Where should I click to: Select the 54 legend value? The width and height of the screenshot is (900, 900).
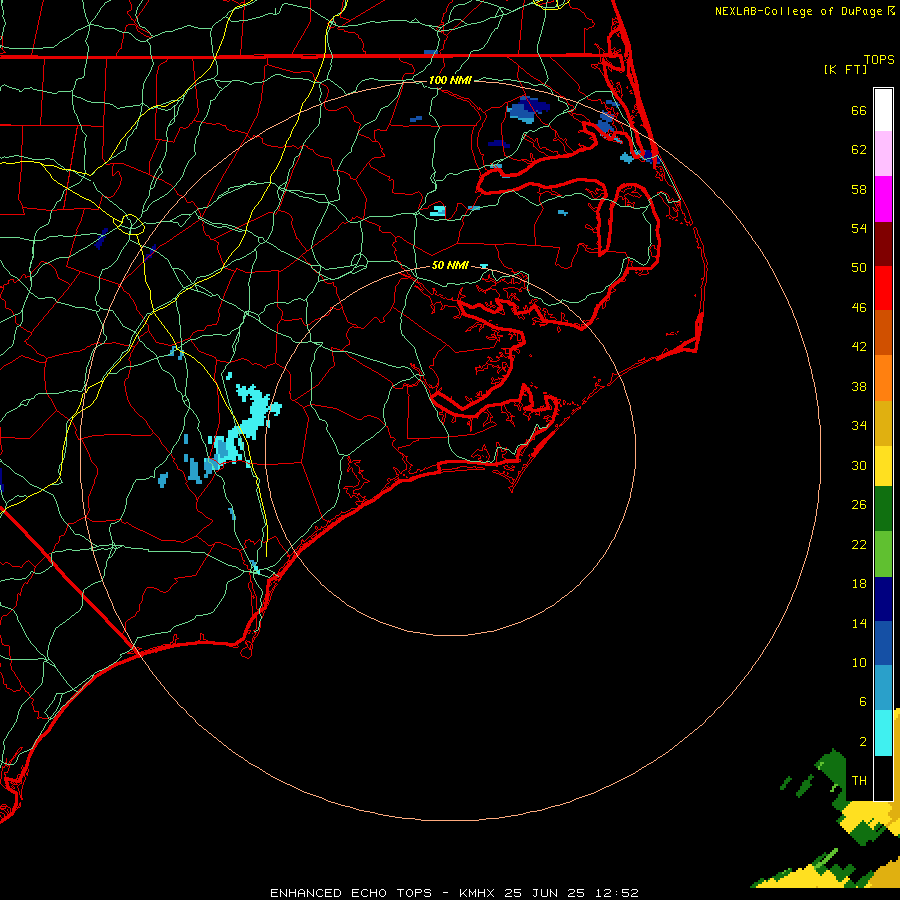coord(859,228)
